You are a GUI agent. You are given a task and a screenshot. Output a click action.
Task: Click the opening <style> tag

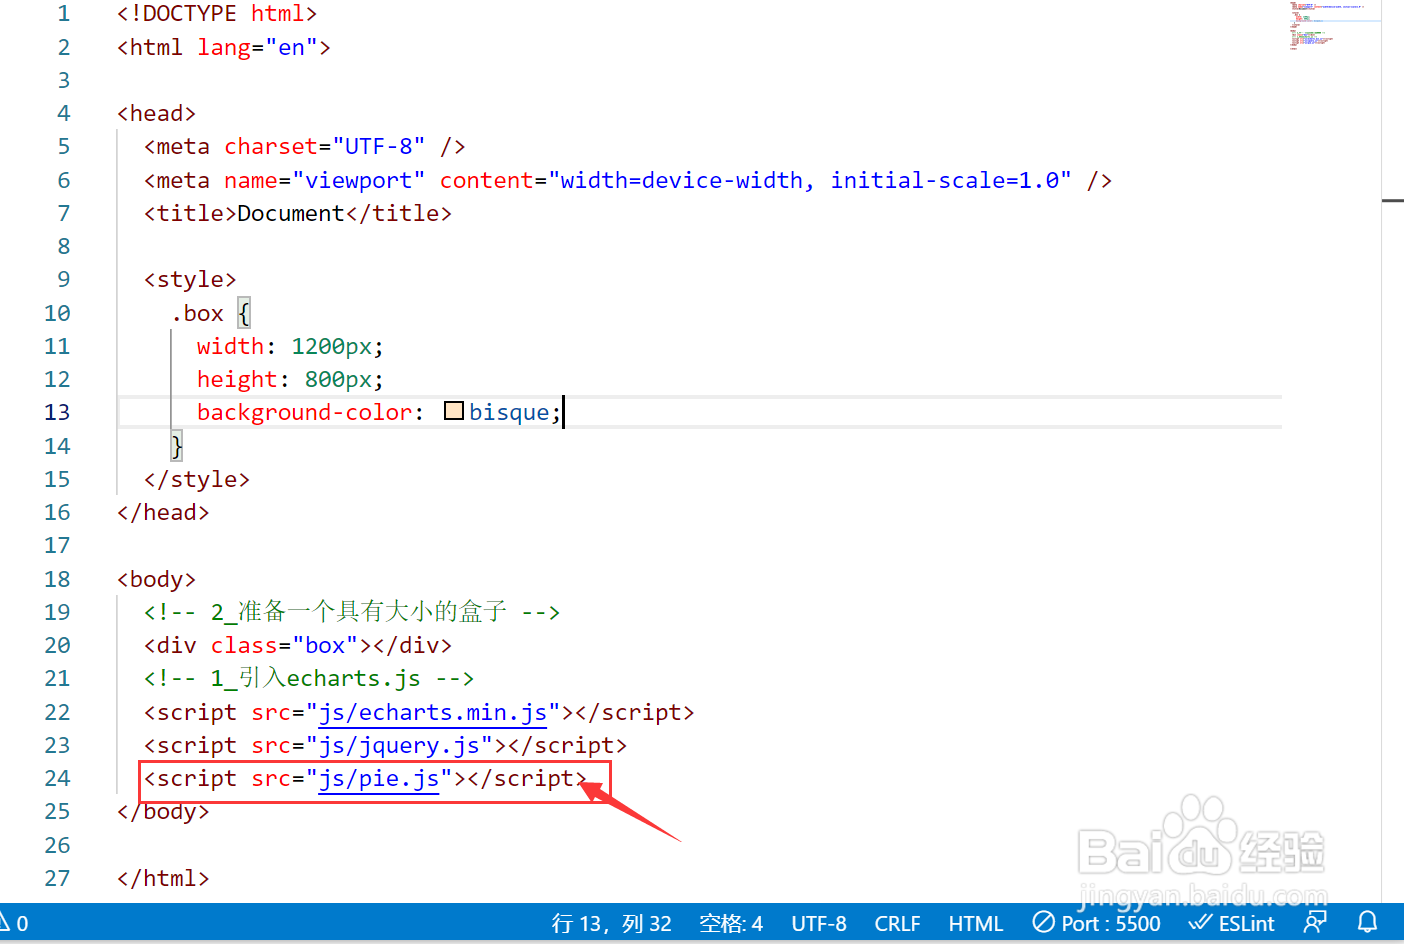[190, 279]
